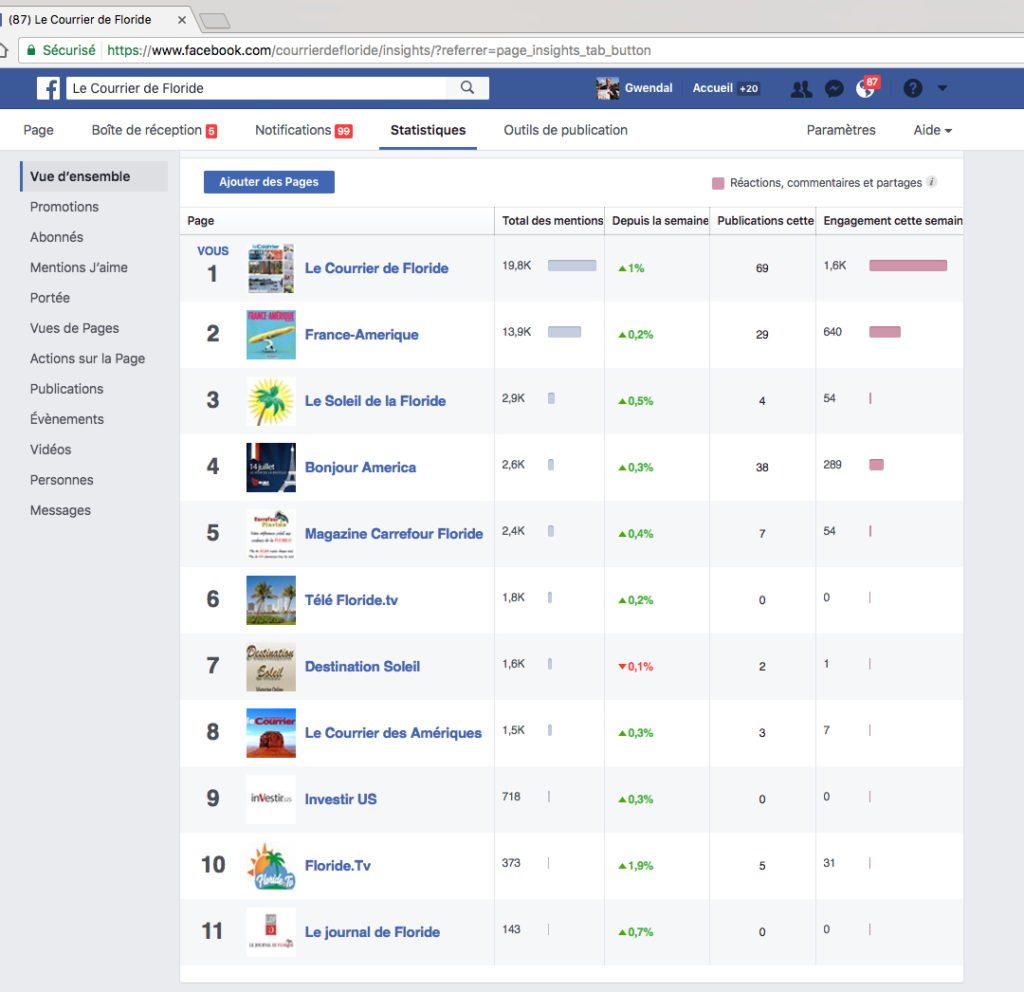Viewport: 1024px width, 992px height.
Task: Open the France-Amerique page link
Action: point(362,335)
